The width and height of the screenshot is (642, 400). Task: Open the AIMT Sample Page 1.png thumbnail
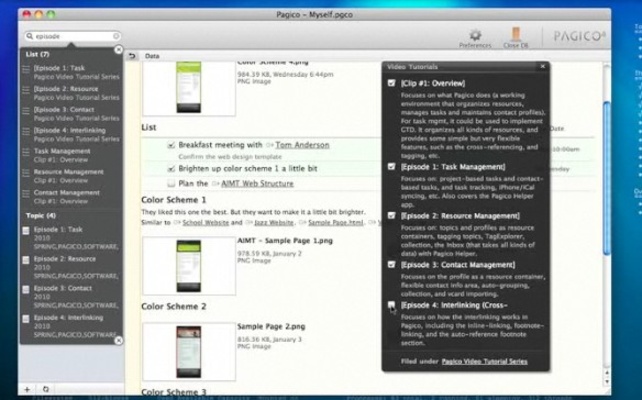coord(189,266)
